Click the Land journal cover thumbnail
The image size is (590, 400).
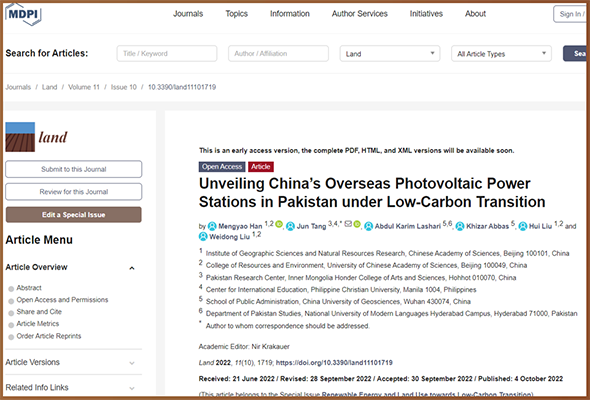click(20, 137)
